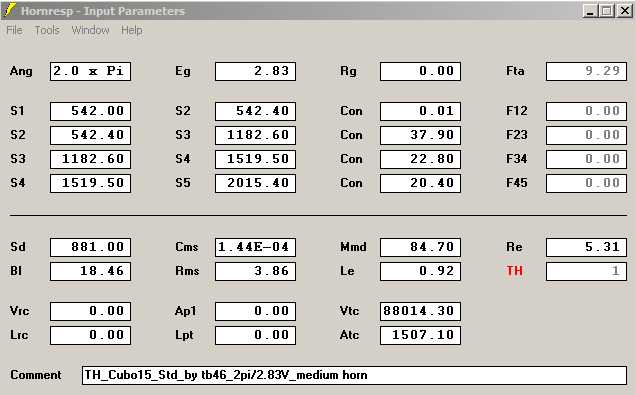The height and width of the screenshot is (395, 635).
Task: Click the Lrc input field
Action: (x=90, y=335)
